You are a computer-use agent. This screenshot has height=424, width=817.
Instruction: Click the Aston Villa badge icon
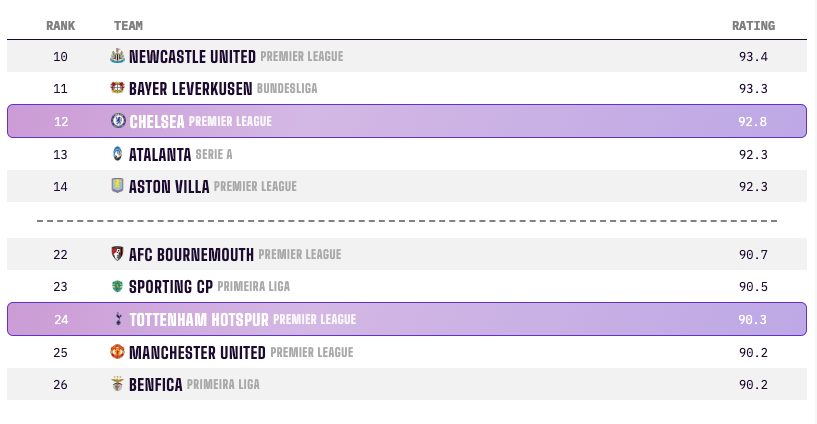coord(117,185)
